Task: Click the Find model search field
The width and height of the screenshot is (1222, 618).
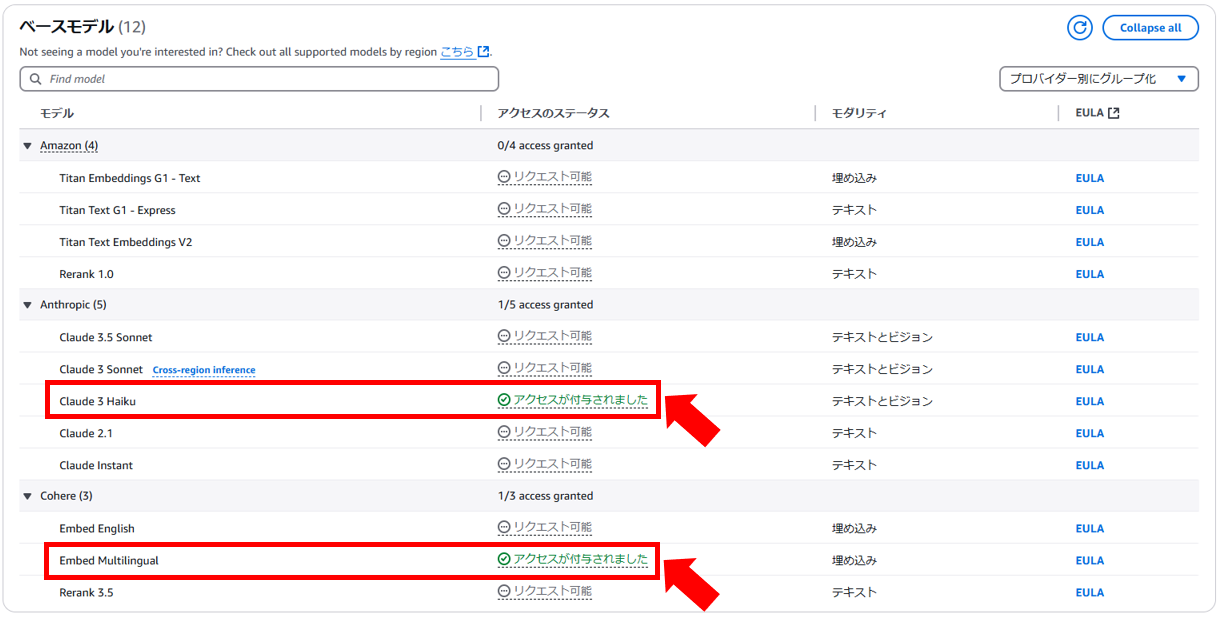Action: click(259, 79)
